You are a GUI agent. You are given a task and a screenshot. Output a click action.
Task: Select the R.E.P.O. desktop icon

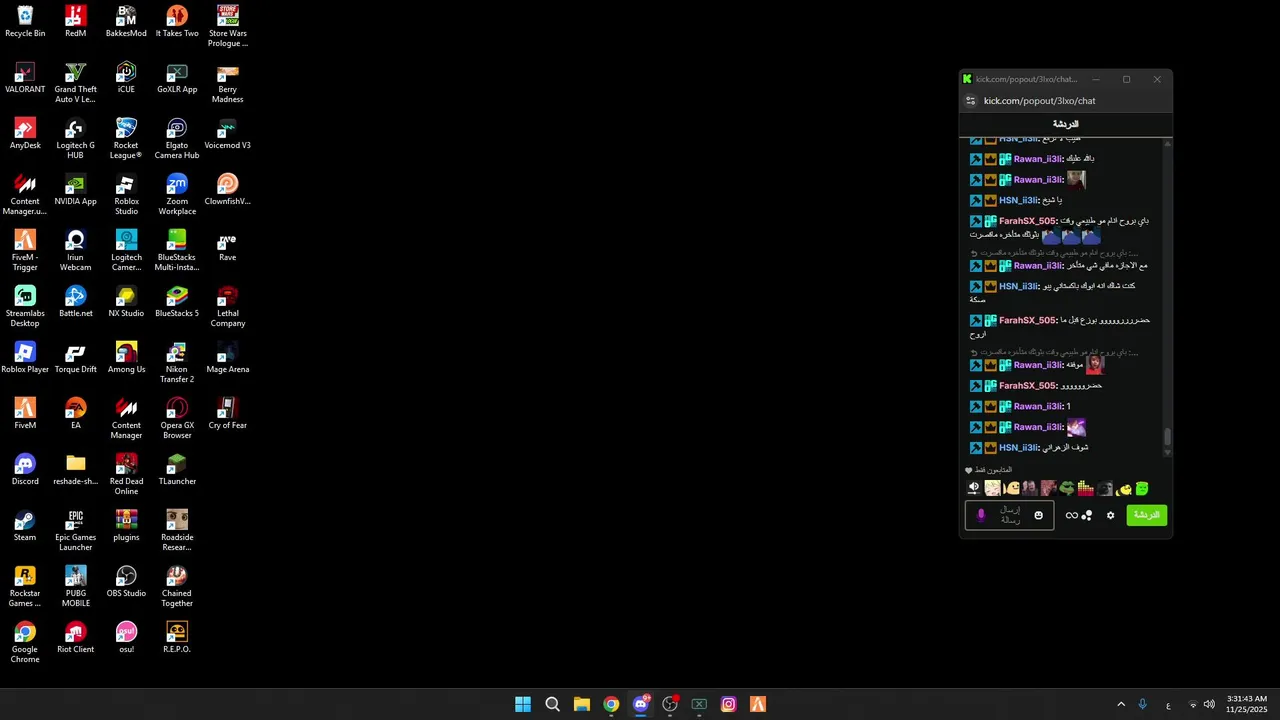point(177,638)
